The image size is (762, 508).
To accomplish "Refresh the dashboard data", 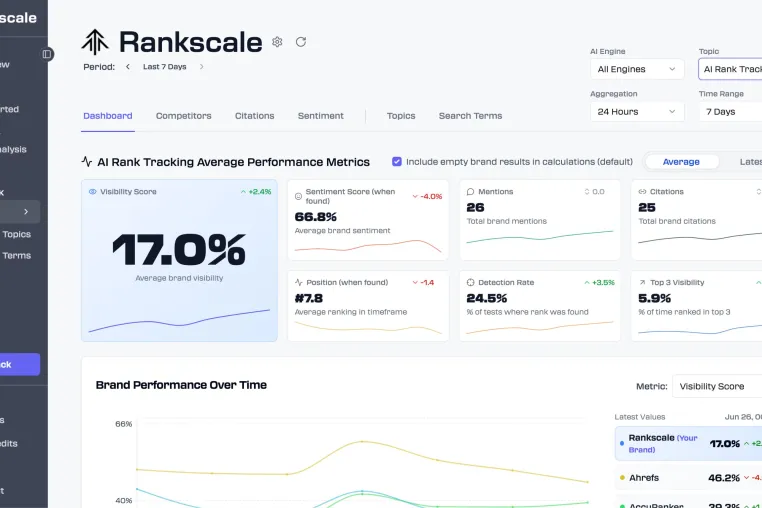I will tap(301, 42).
